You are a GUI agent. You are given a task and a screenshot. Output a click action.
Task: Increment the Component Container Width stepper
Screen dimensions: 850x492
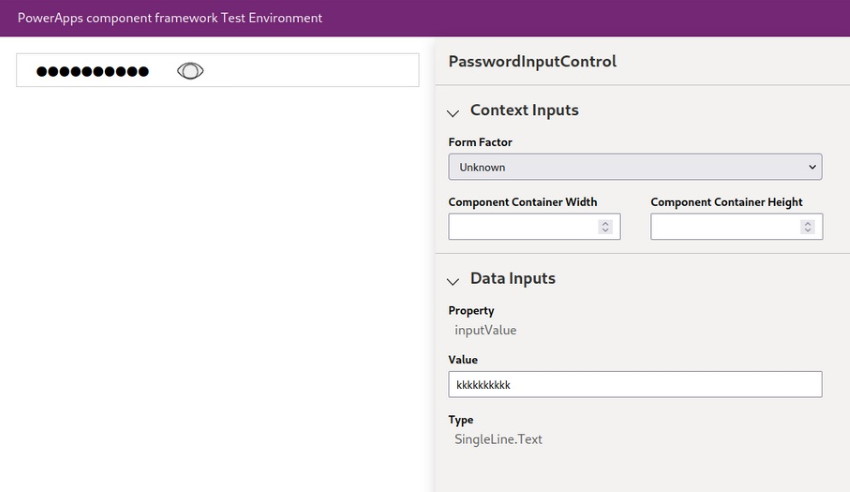(x=605, y=223)
